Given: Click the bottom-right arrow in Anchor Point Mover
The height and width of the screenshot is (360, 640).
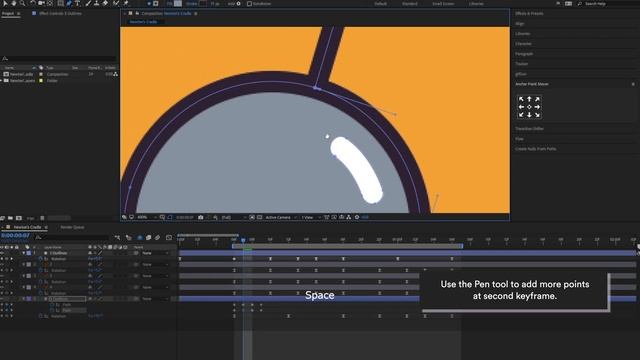Looking at the screenshot, I should coord(538,115).
